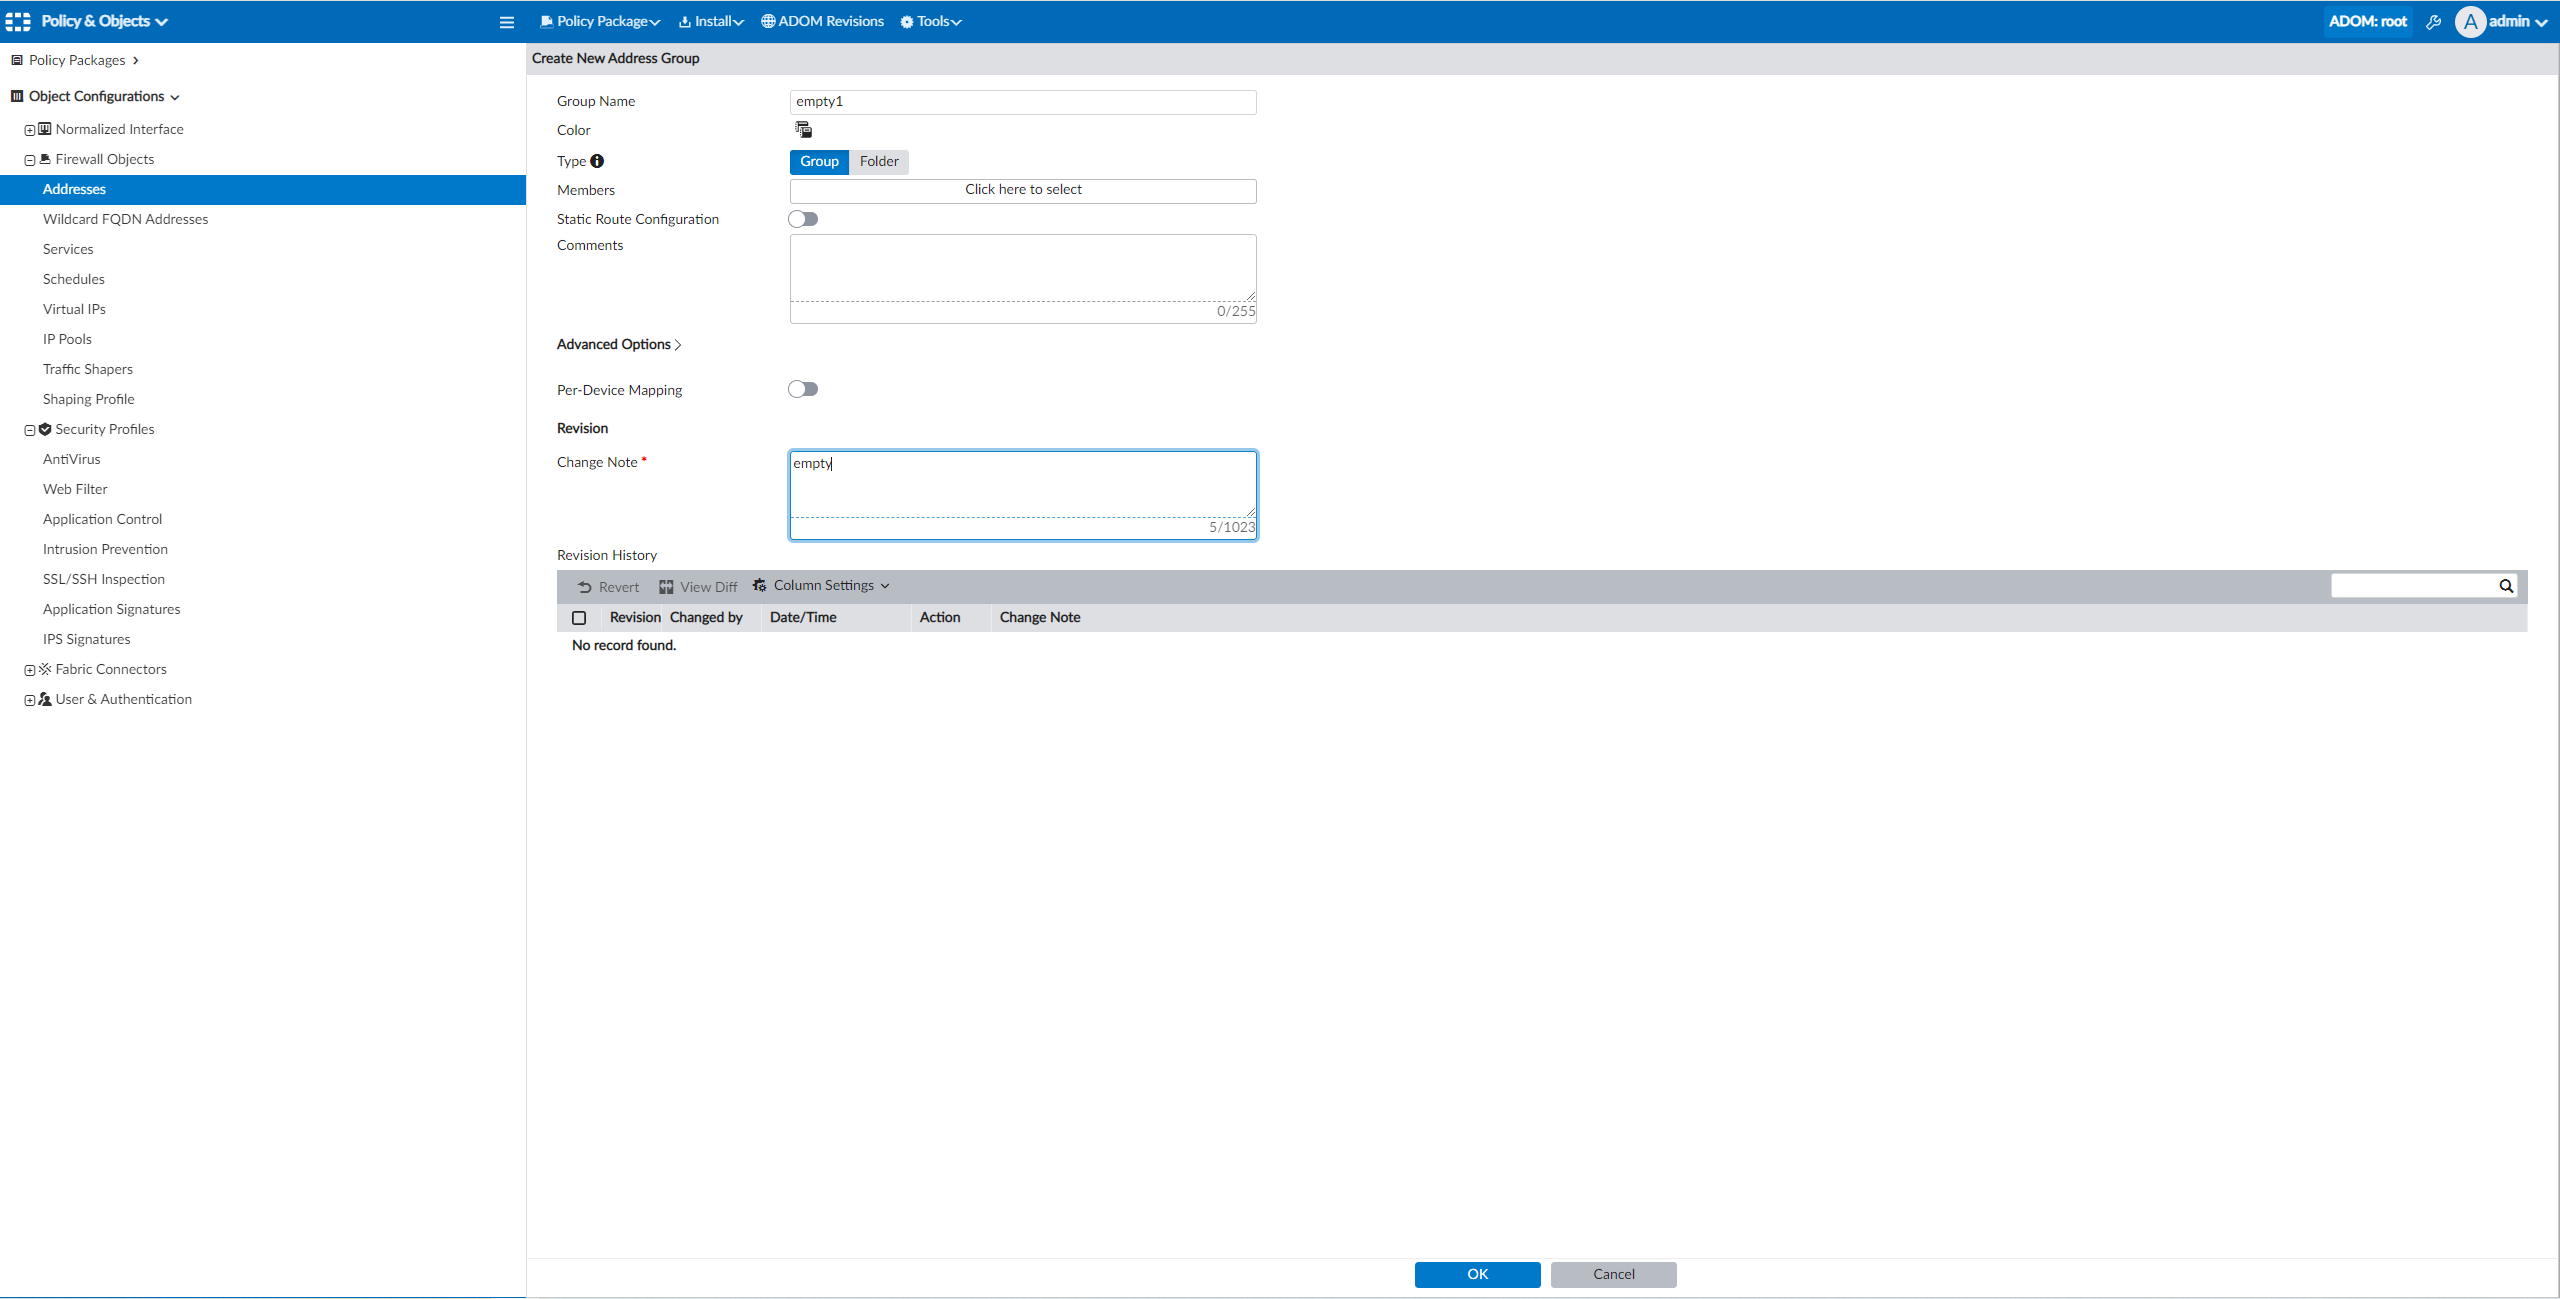Expand Advanced Options
This screenshot has height=1299, width=2560.
618,344
